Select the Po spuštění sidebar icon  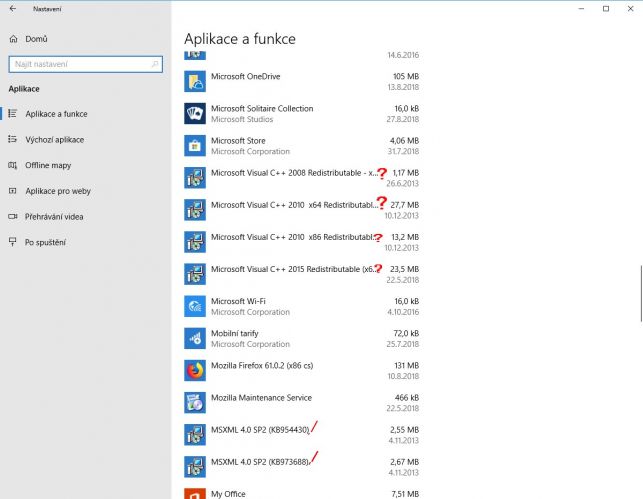pos(13,242)
